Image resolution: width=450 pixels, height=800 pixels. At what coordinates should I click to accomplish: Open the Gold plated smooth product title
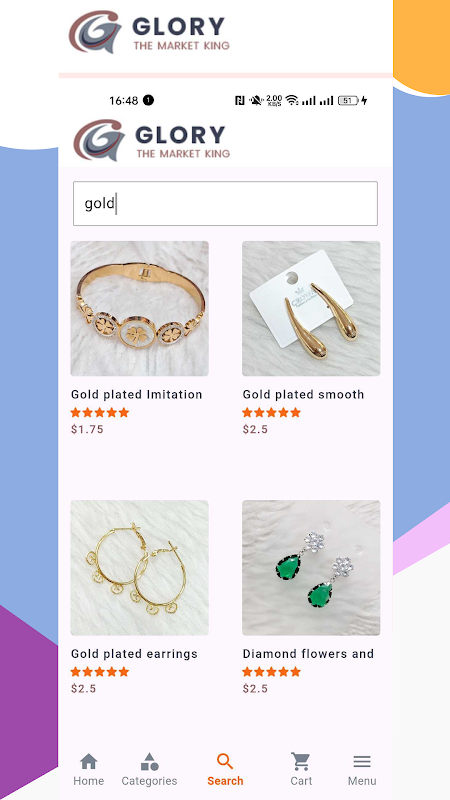304,394
